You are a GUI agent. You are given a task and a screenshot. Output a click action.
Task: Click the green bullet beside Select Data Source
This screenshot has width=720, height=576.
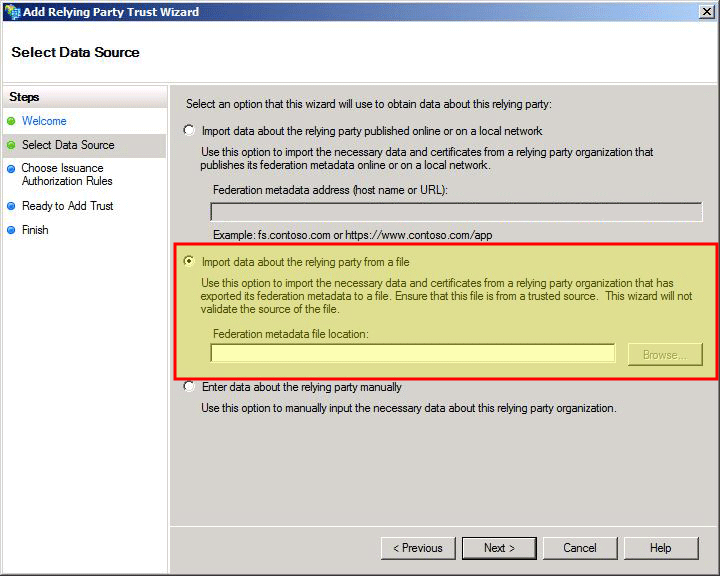click(x=11, y=145)
